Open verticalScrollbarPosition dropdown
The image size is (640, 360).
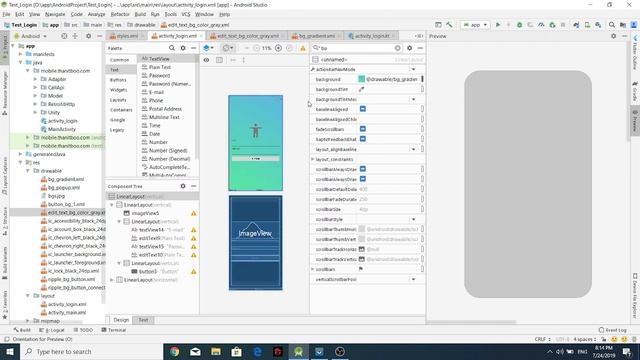[413, 279]
